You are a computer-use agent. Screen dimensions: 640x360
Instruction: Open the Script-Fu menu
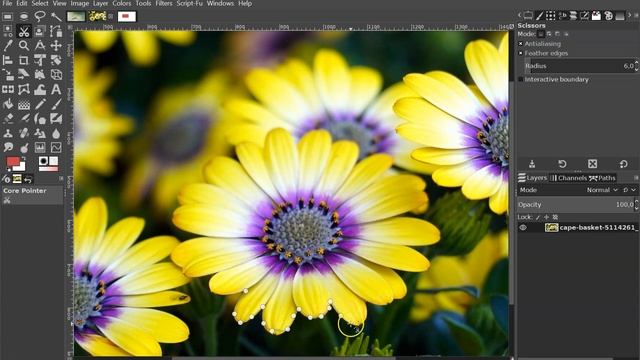(189, 4)
